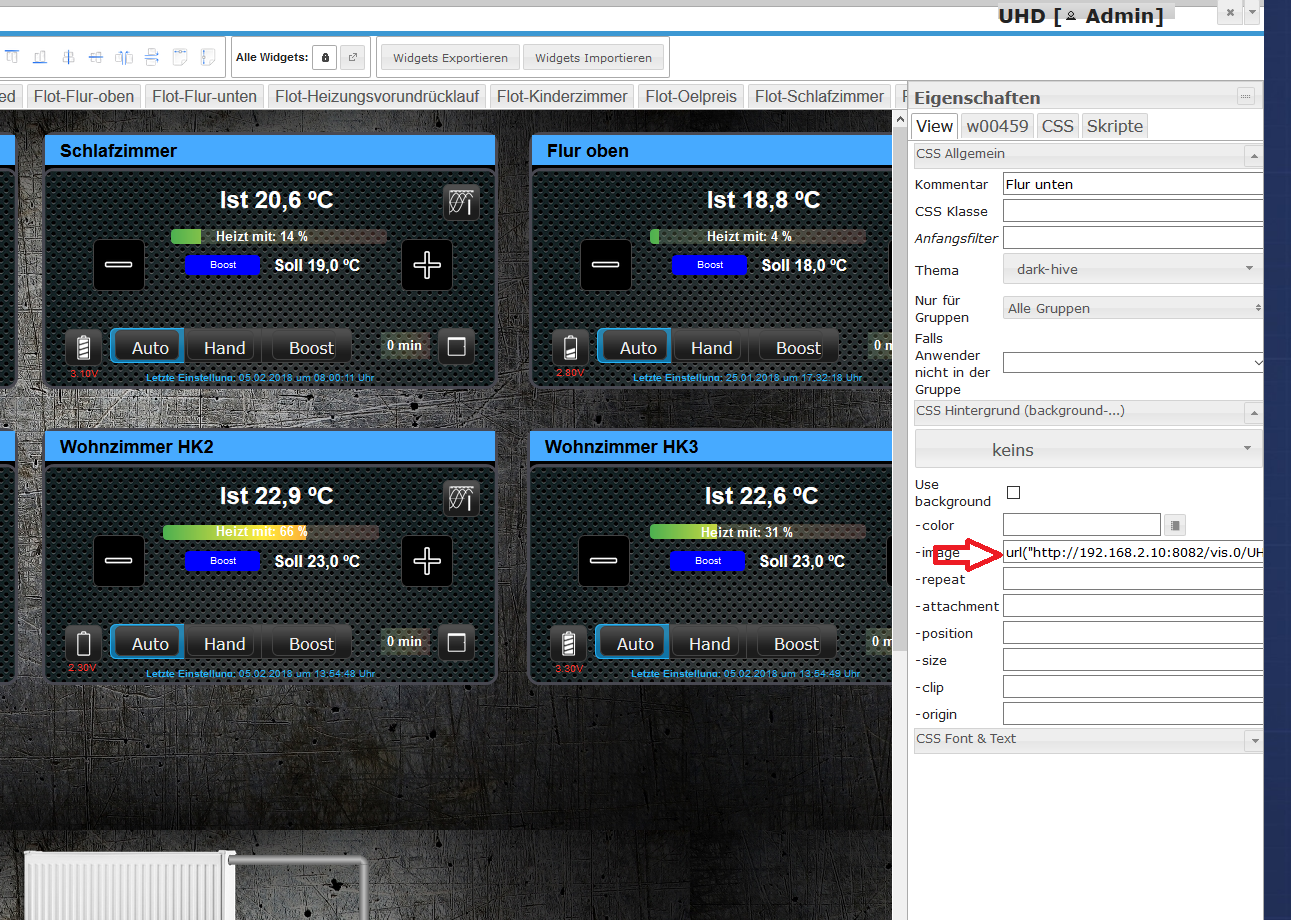1291x920 pixels.
Task: Switch Schlafzimmer to Hand mode
Action: coord(224,348)
